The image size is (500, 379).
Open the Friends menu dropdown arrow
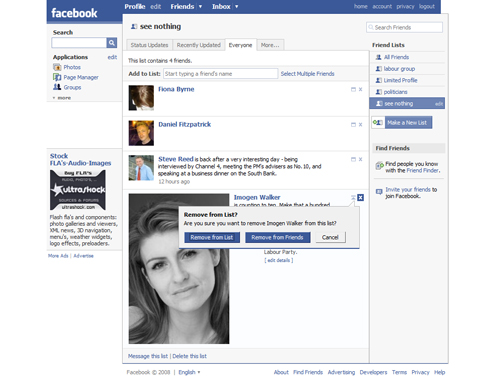pyautogui.click(x=200, y=6)
